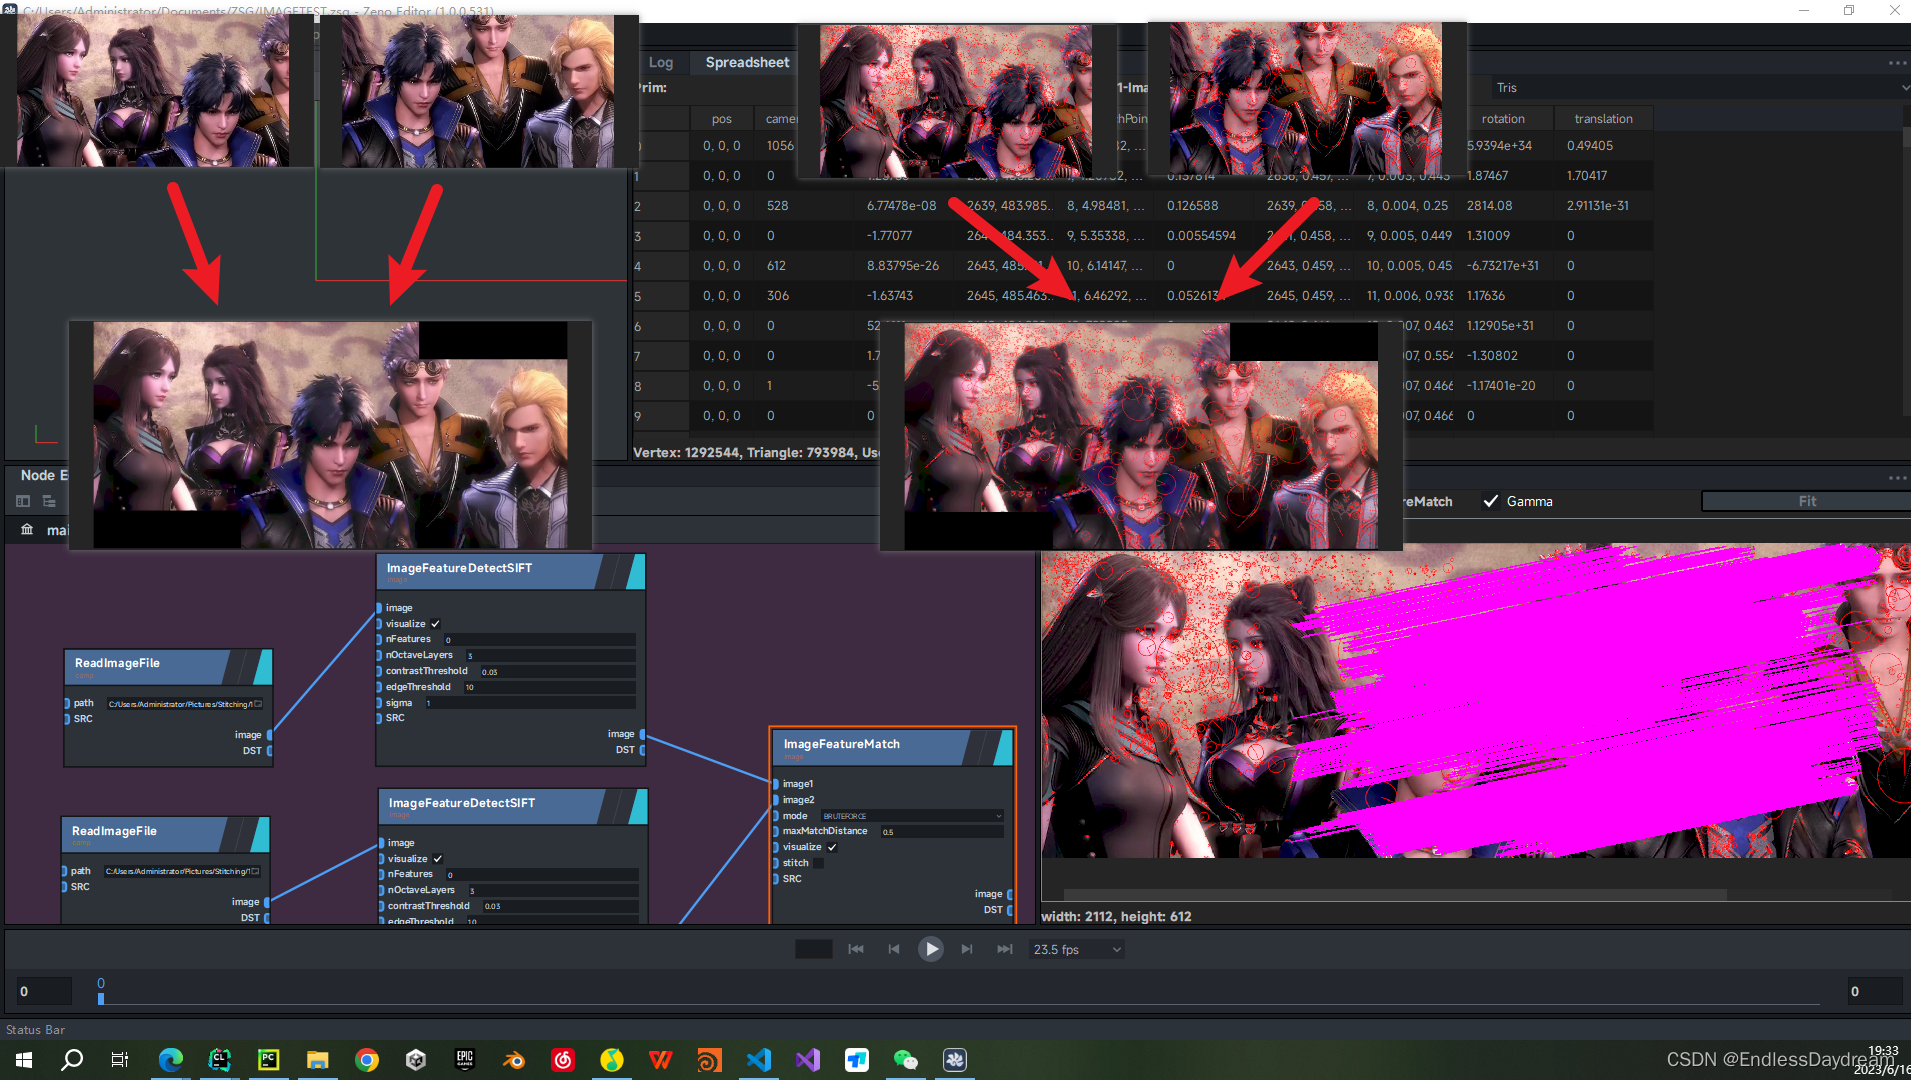Start playback with the play button
This screenshot has height=1080, width=1911.
tap(930, 949)
